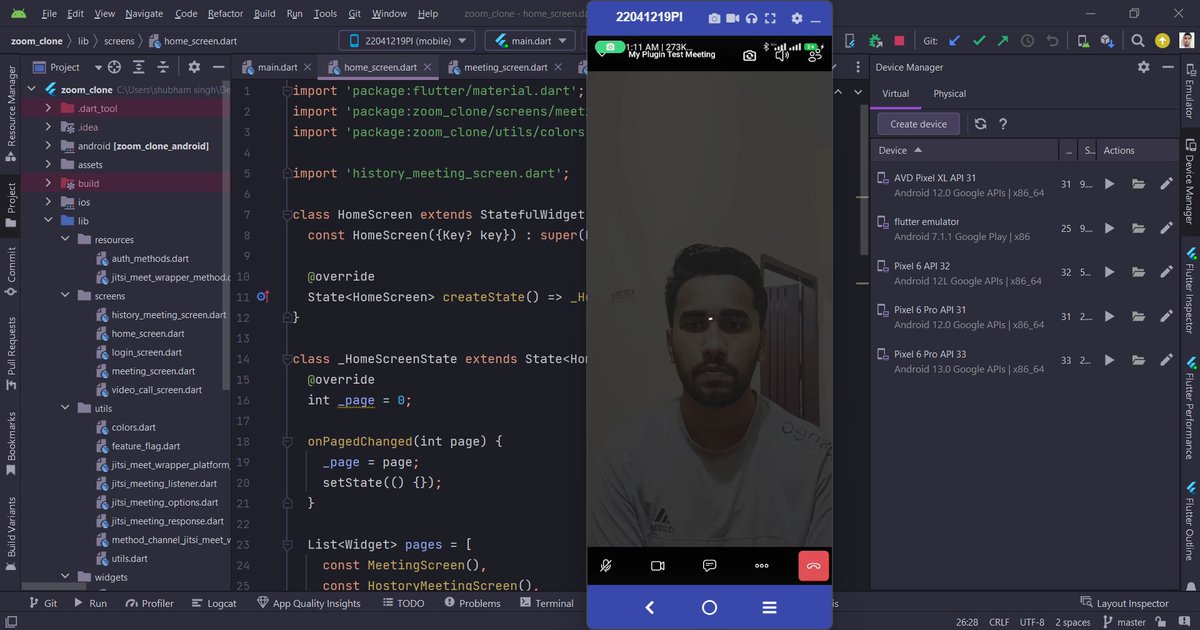Image resolution: width=1200 pixels, height=630 pixels.
Task: Open Device Manager panel settings gear
Action: [1144, 67]
